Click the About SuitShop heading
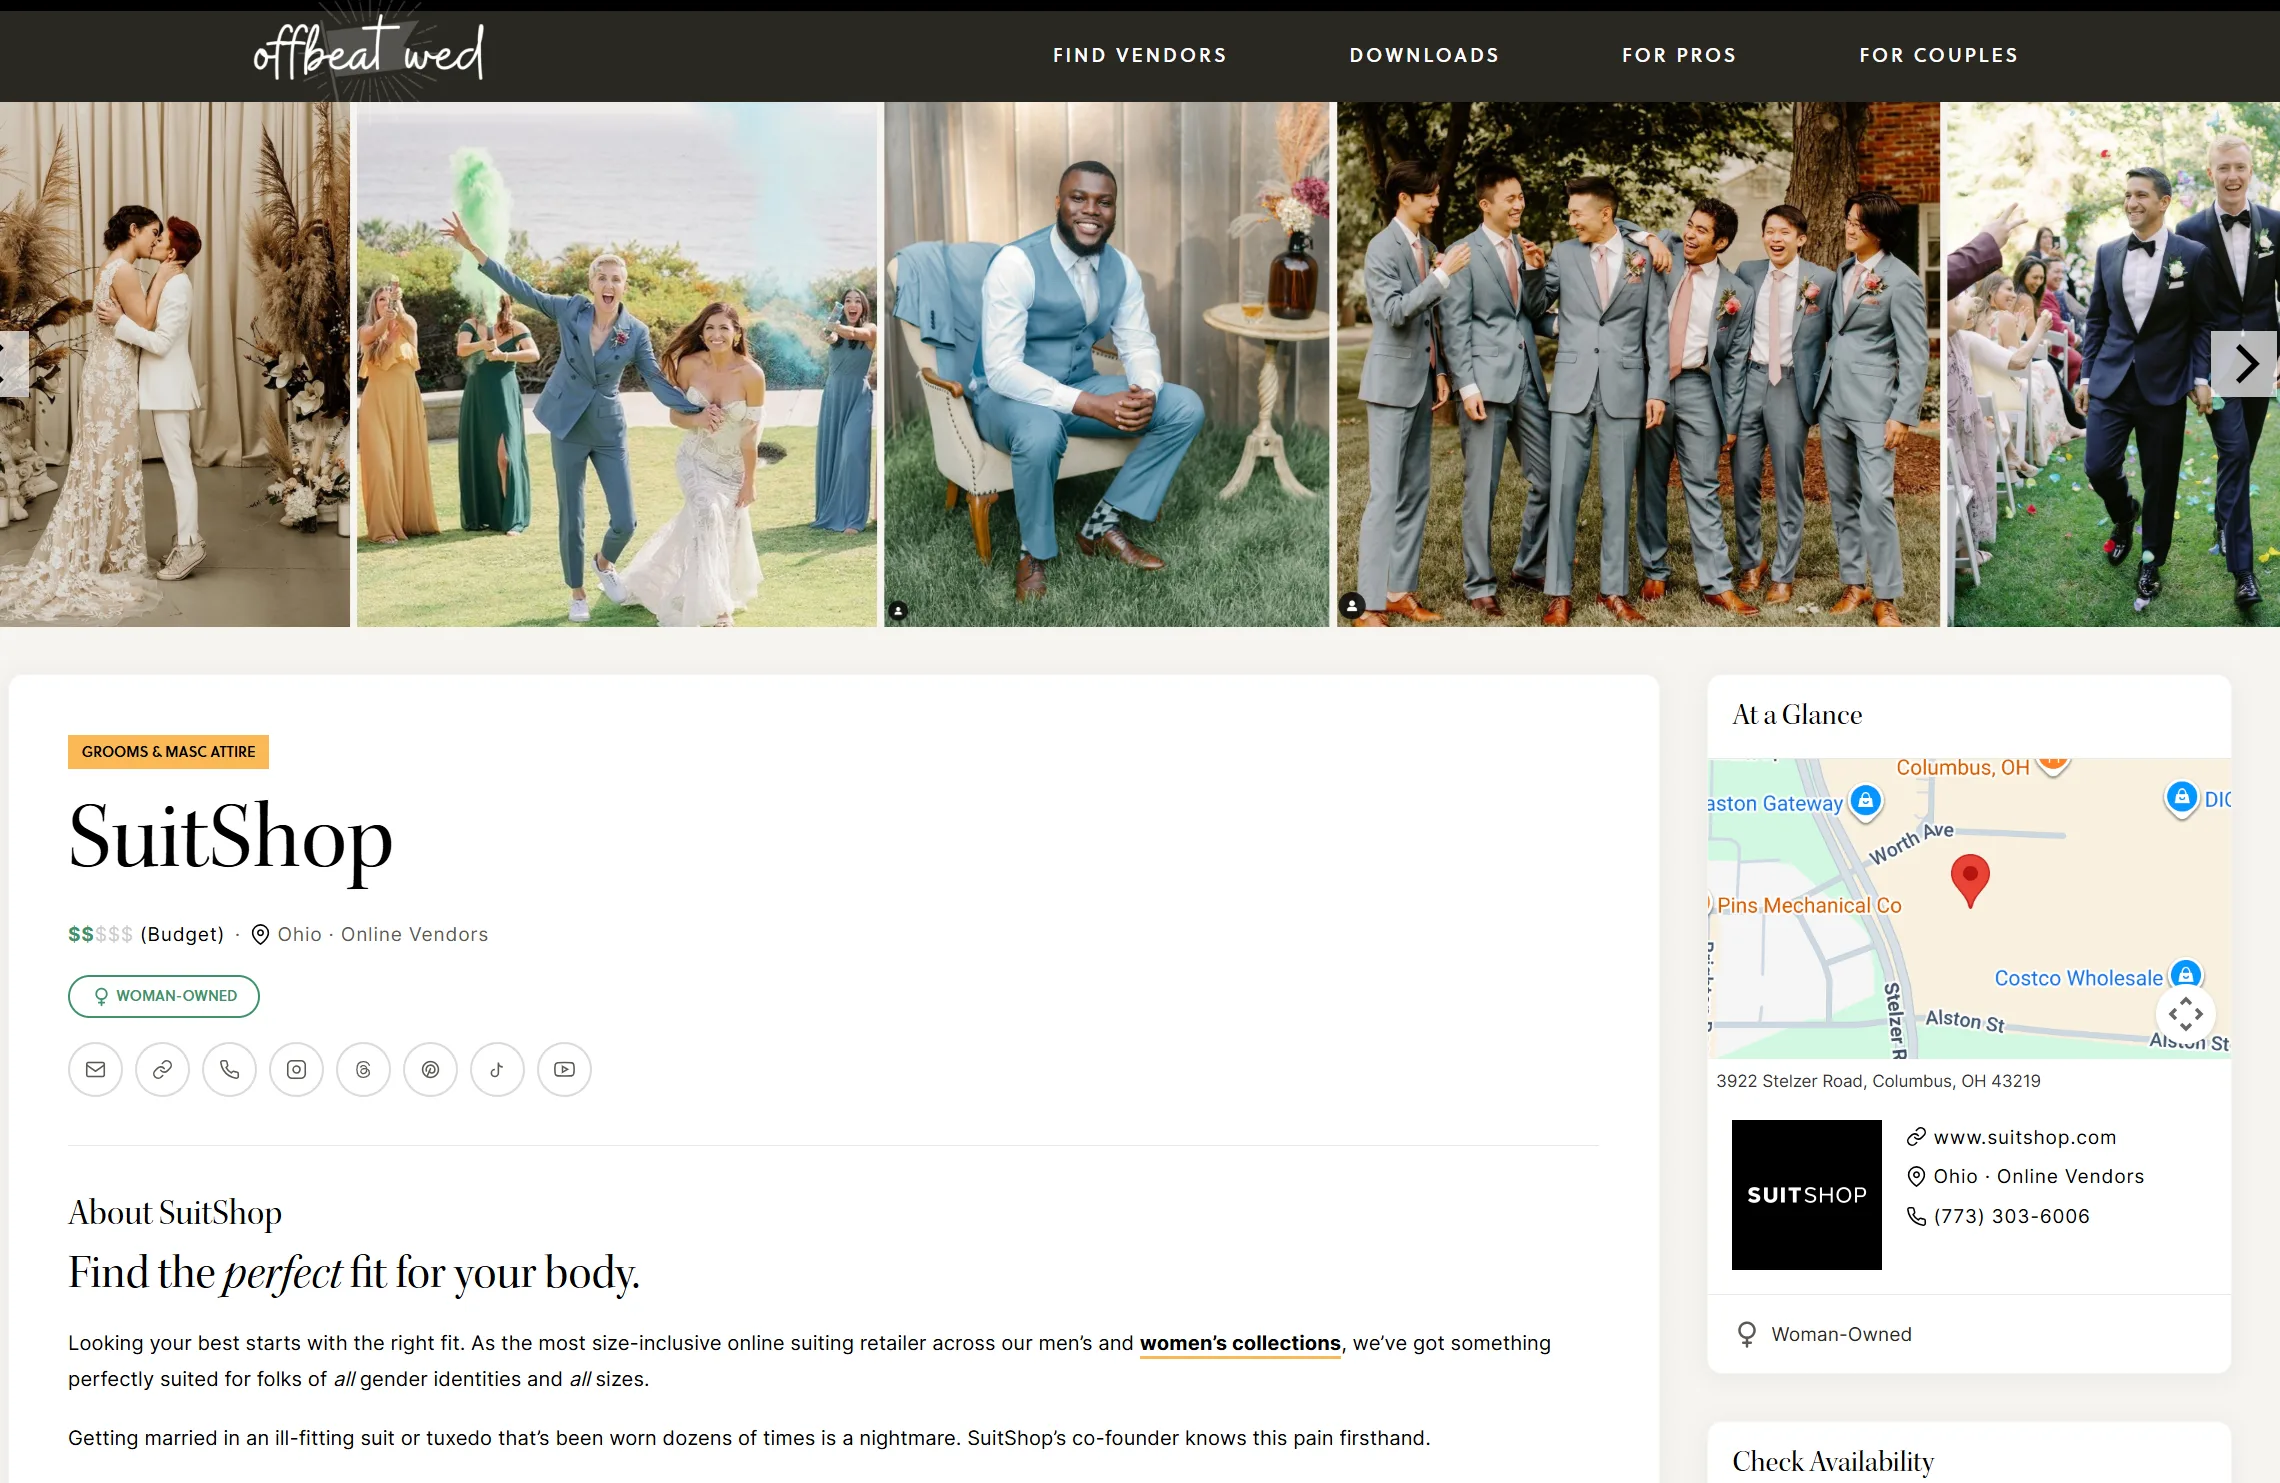 coord(175,1212)
